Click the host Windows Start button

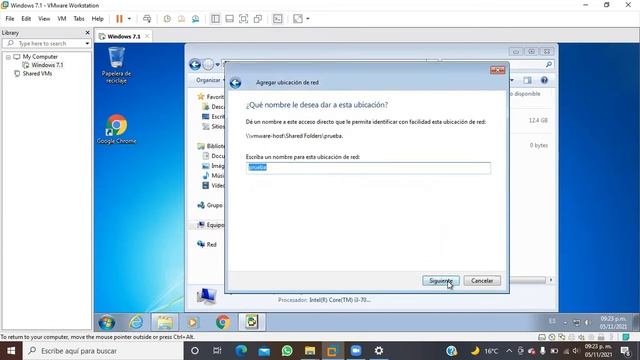[11, 351]
